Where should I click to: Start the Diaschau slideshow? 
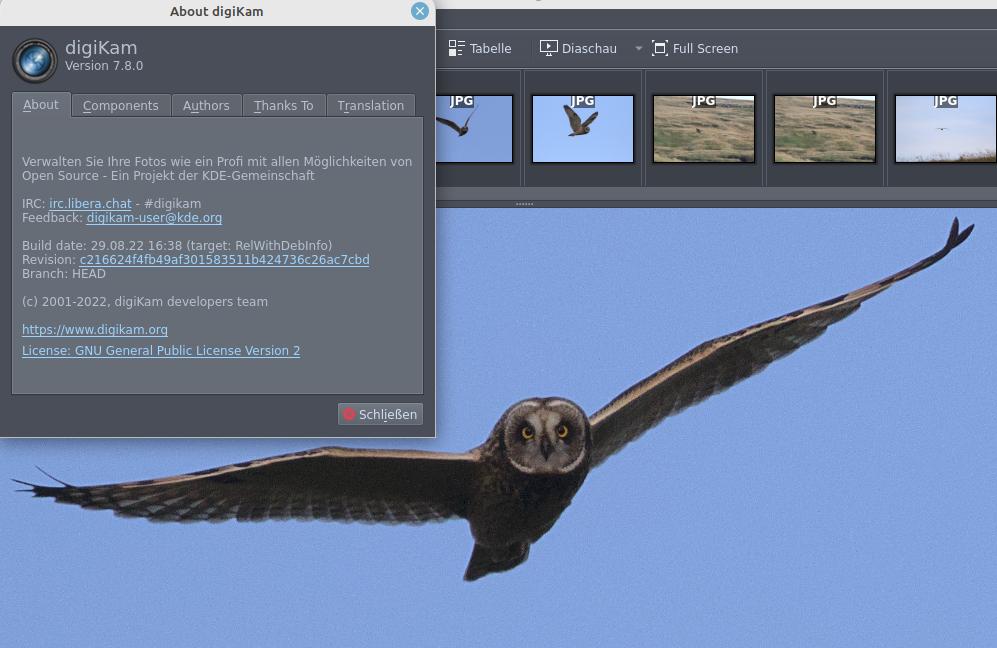579,48
